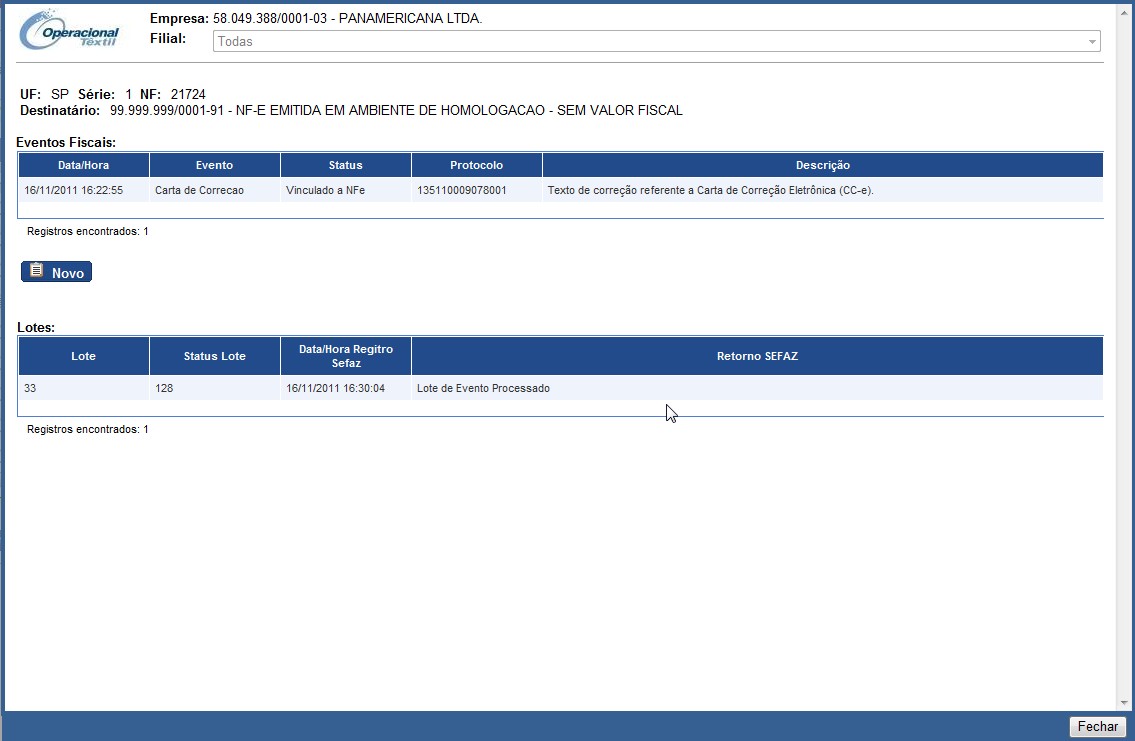Click the Vinculado a NFe status cell

325,190
